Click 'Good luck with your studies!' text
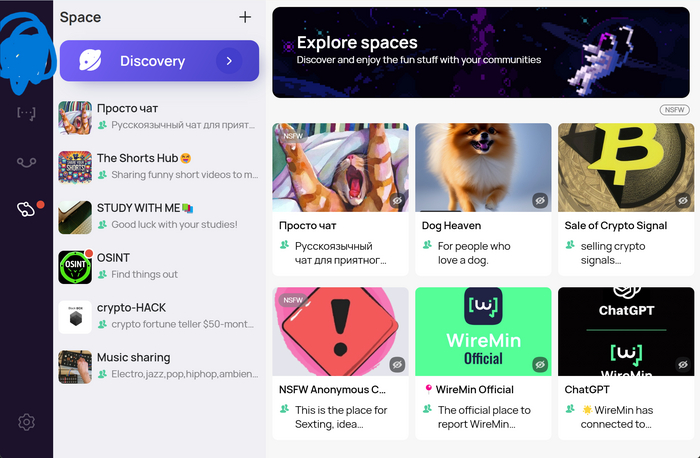The height and width of the screenshot is (458, 700). pyautogui.click(x=174, y=224)
